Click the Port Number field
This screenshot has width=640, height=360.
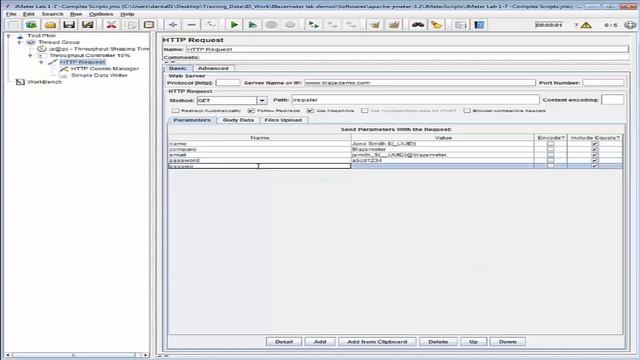[x=603, y=83]
